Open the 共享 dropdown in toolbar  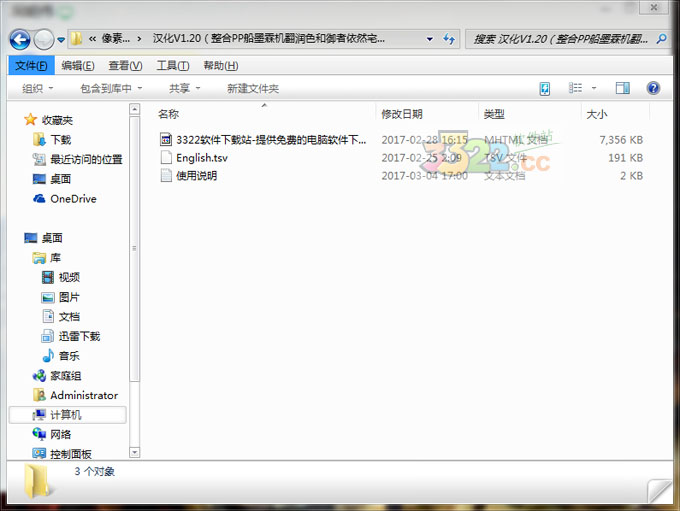pyautogui.click(x=184, y=89)
